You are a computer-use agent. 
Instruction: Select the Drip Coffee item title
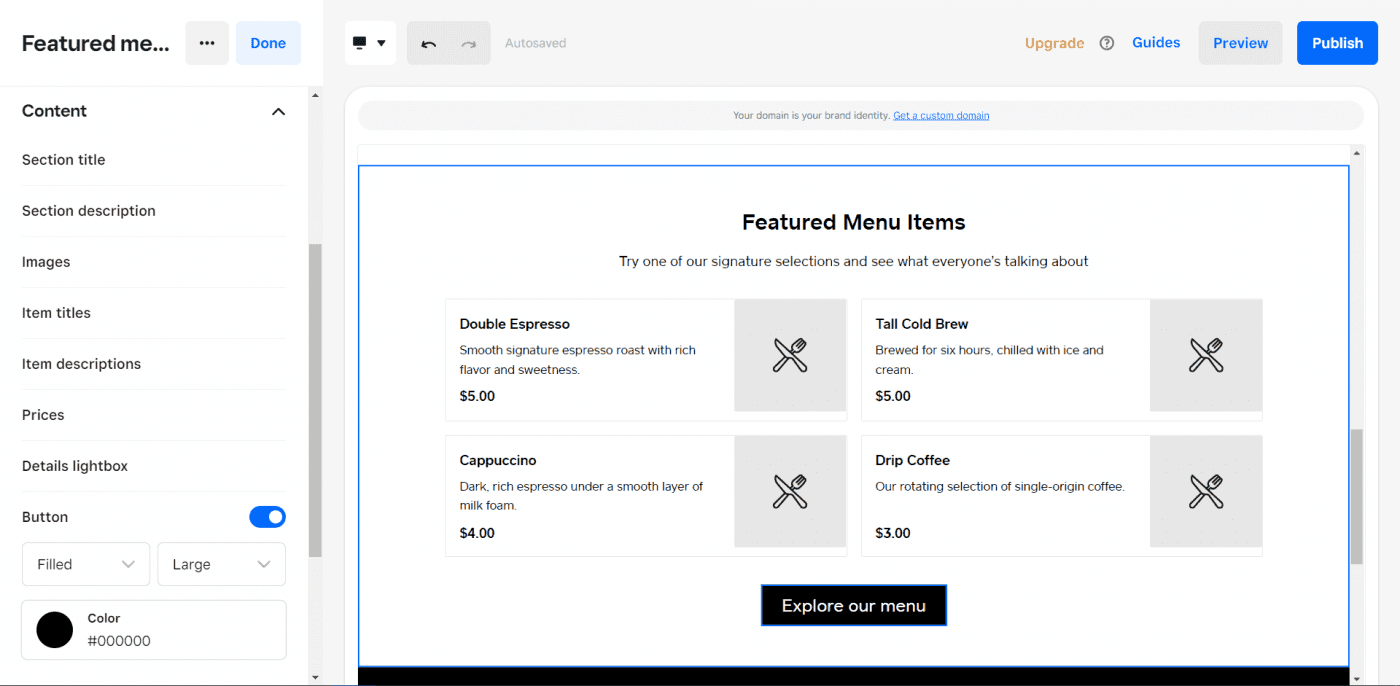click(913, 460)
